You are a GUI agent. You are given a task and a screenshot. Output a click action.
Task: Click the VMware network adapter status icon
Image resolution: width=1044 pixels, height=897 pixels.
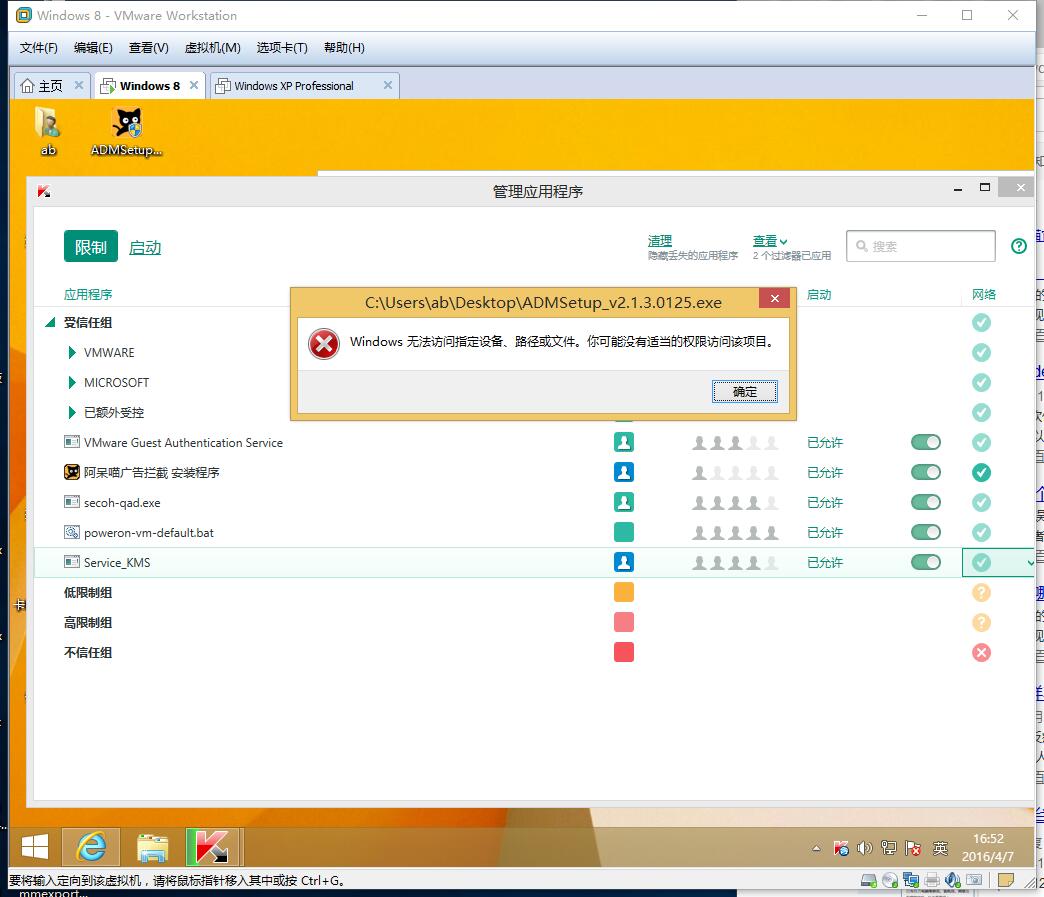coord(911,880)
